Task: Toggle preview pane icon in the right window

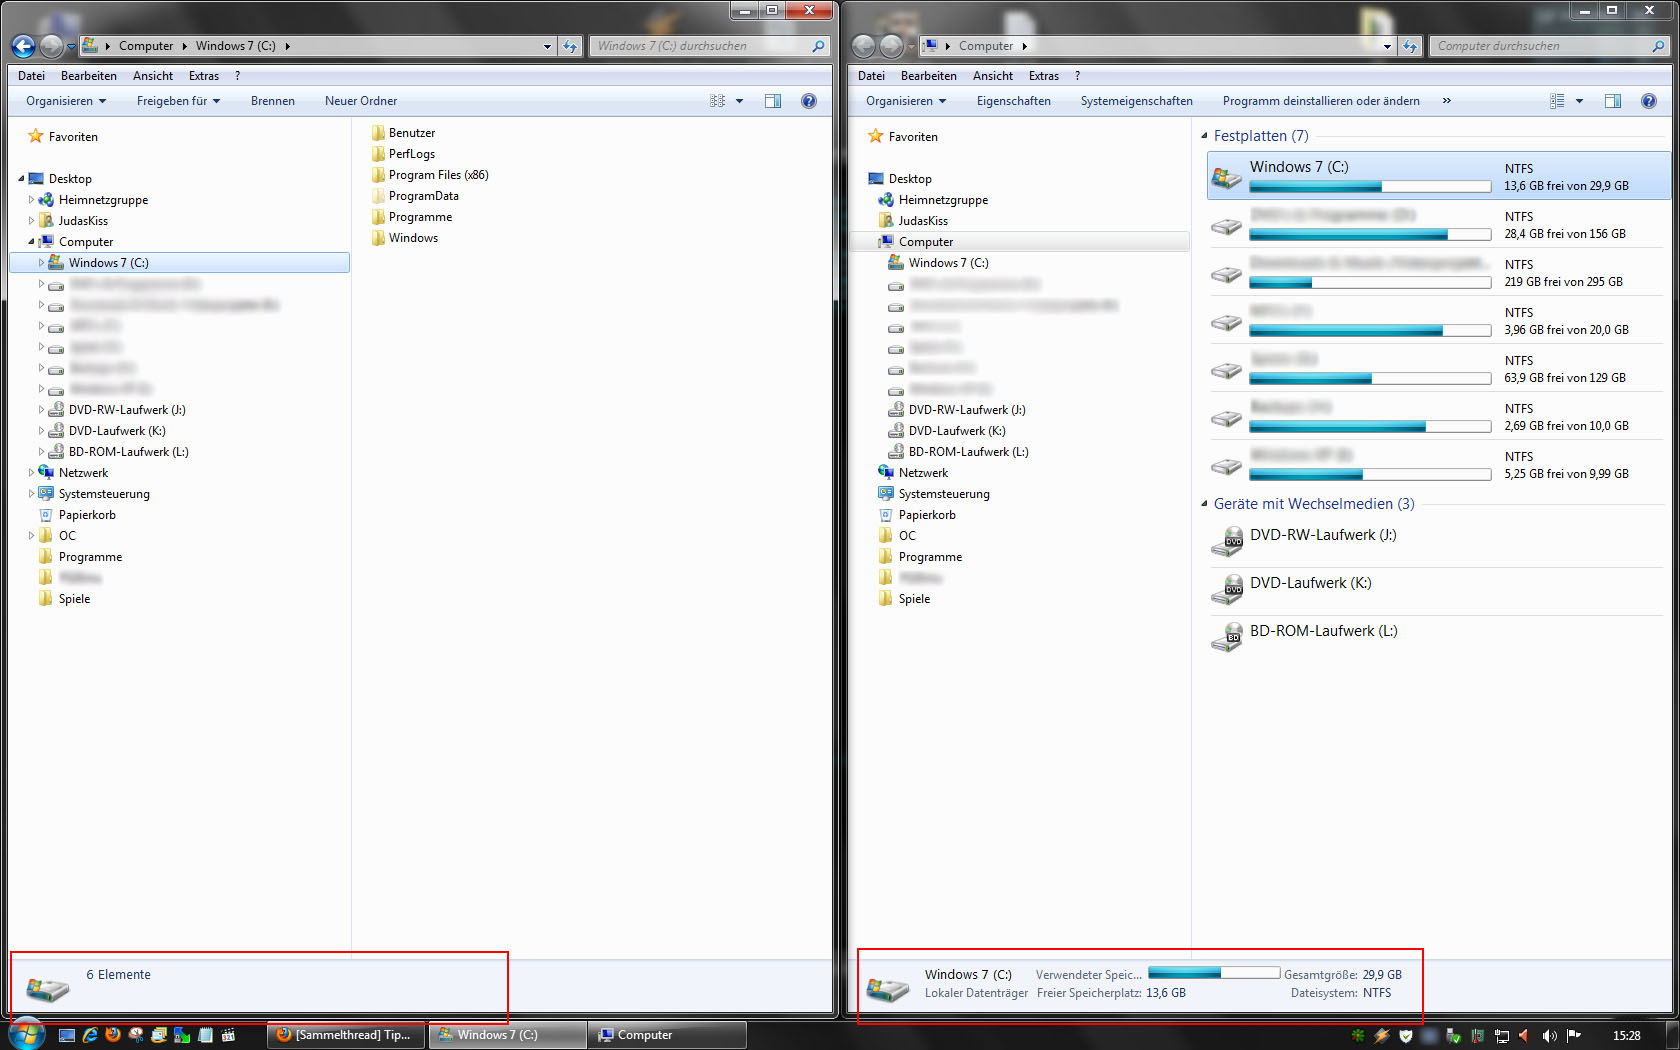Action: click(x=1613, y=101)
